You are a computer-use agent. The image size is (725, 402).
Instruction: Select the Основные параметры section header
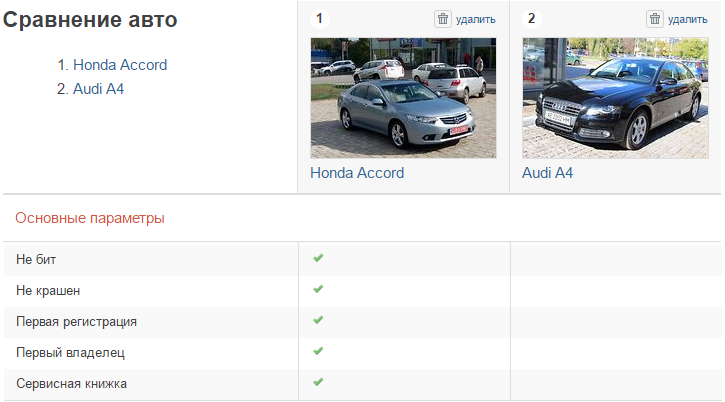click(x=90, y=218)
